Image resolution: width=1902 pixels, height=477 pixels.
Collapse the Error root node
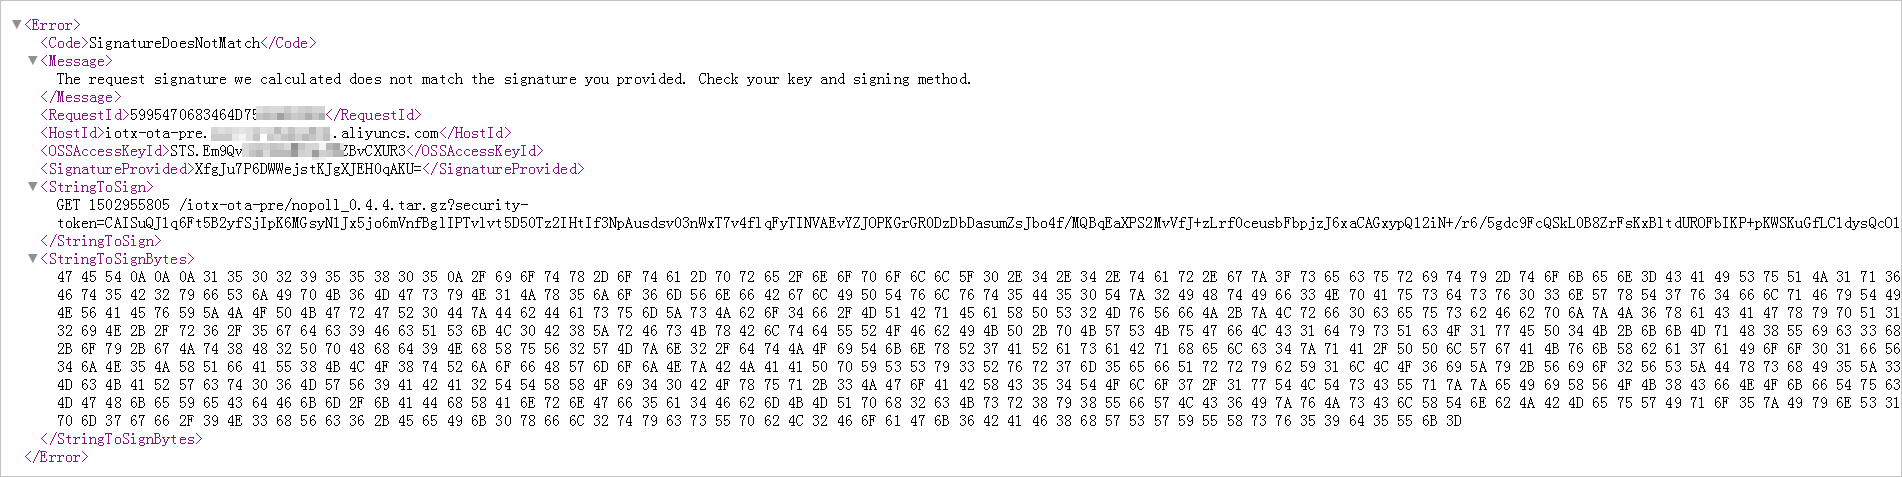coord(17,25)
